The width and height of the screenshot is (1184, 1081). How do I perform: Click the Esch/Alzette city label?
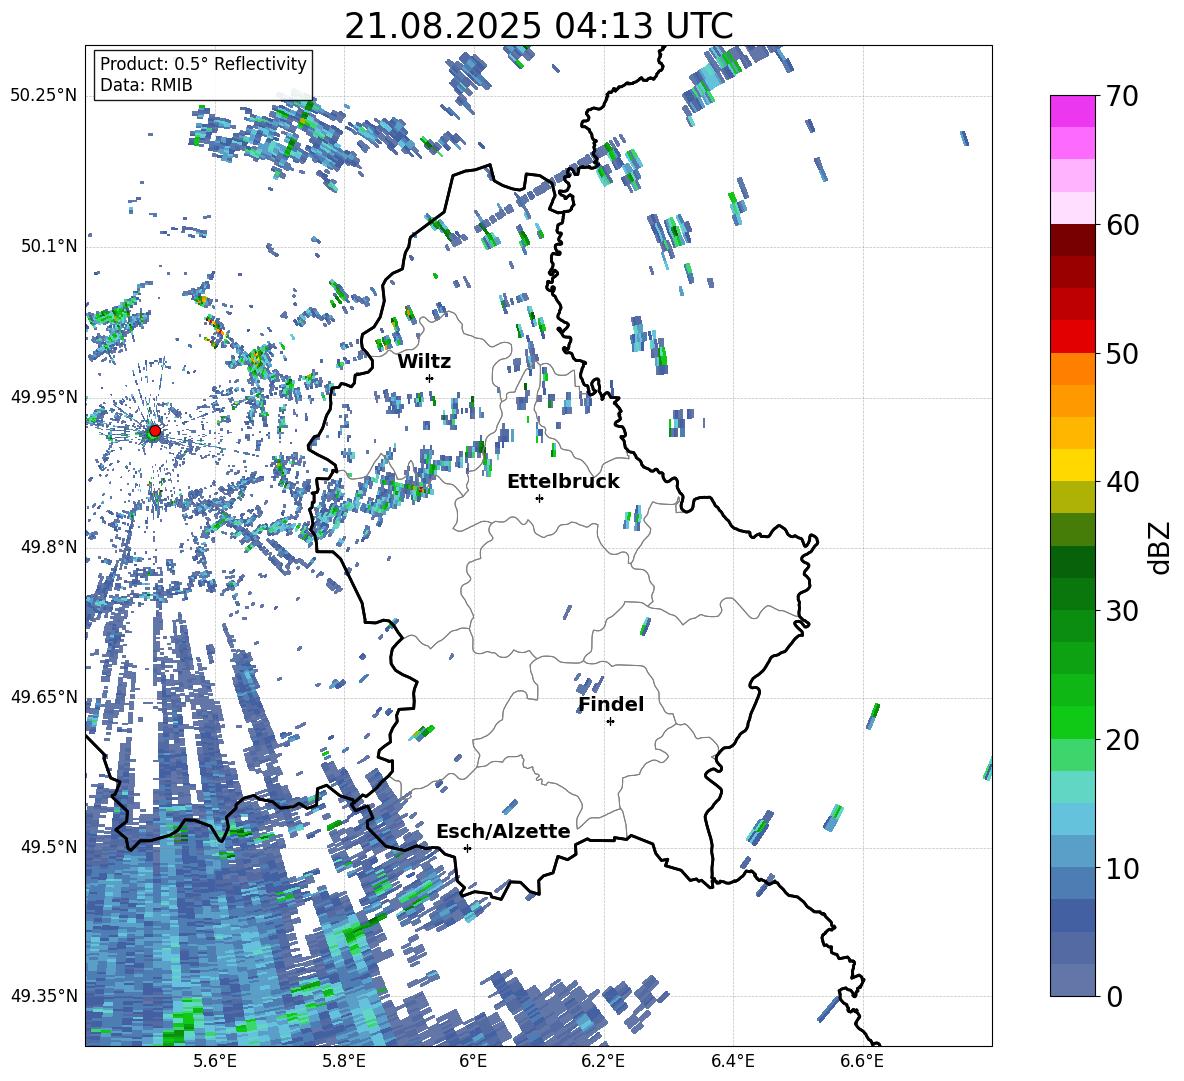pyautogui.click(x=503, y=832)
